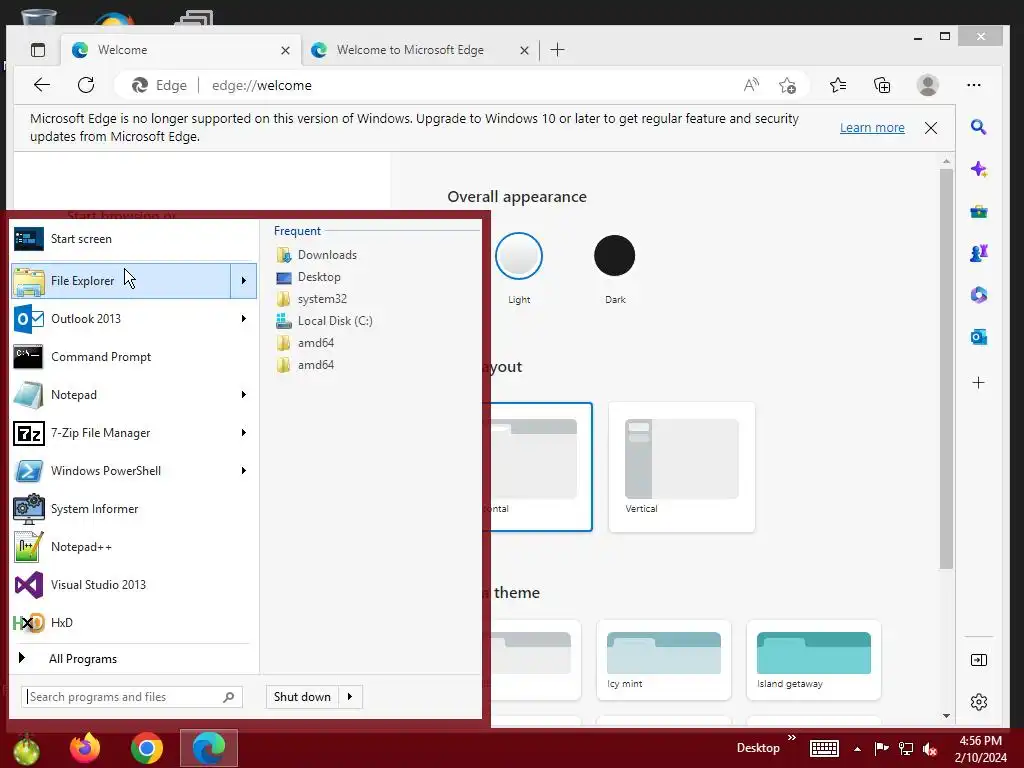Open Visual Studio 2013 from start menu

coord(134,584)
